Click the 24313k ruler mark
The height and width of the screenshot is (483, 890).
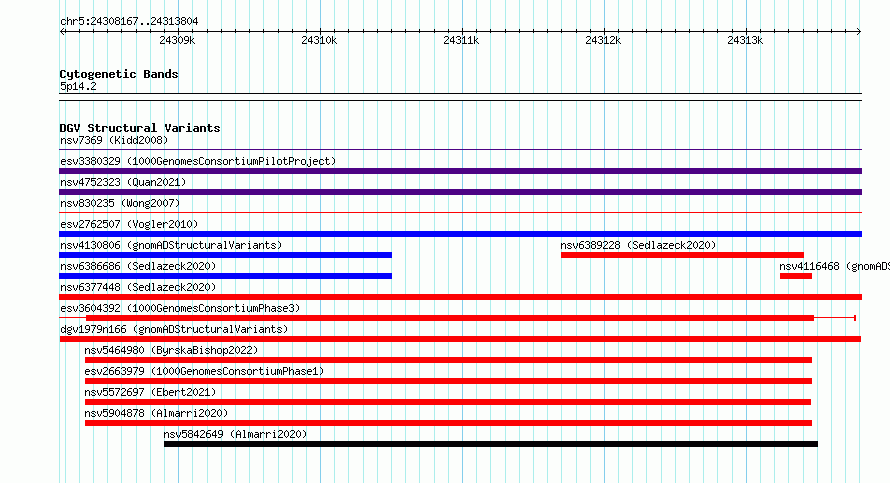(x=745, y=40)
